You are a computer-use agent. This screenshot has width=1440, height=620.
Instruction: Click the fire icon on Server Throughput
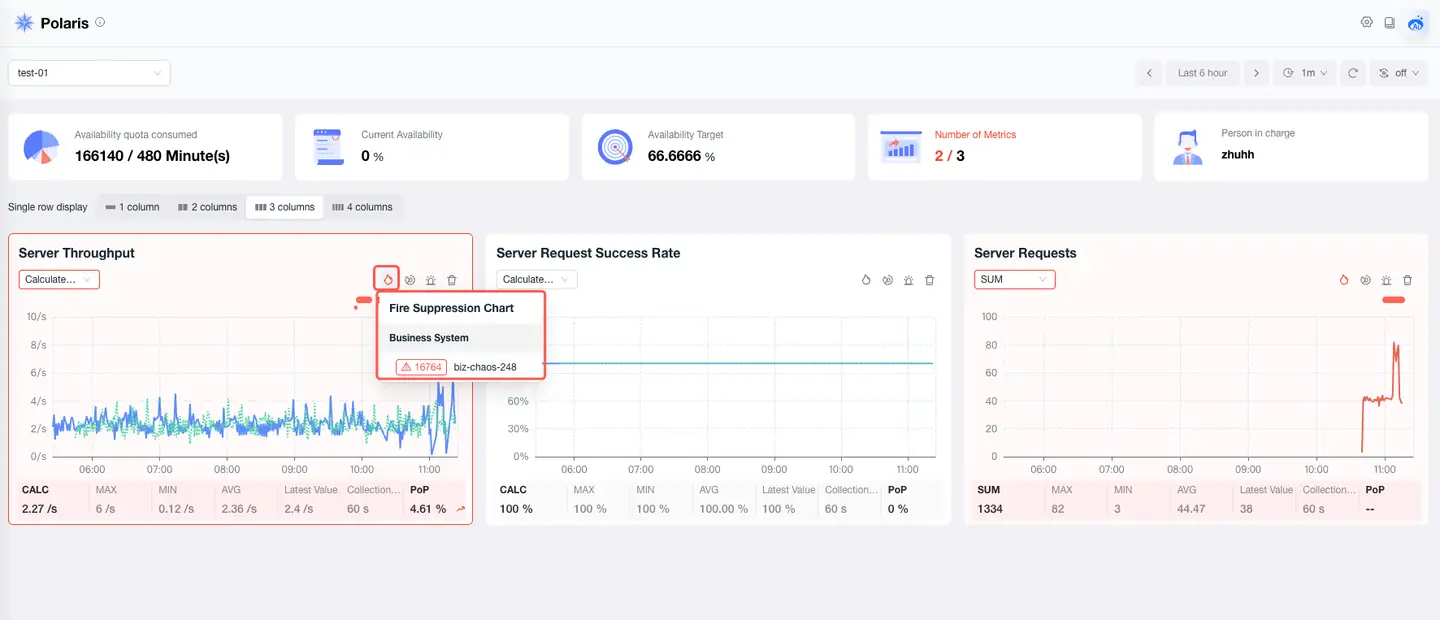click(388, 280)
